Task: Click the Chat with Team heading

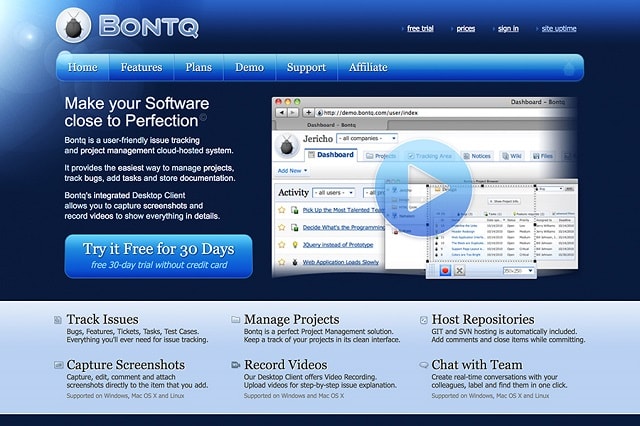Action: click(x=477, y=365)
